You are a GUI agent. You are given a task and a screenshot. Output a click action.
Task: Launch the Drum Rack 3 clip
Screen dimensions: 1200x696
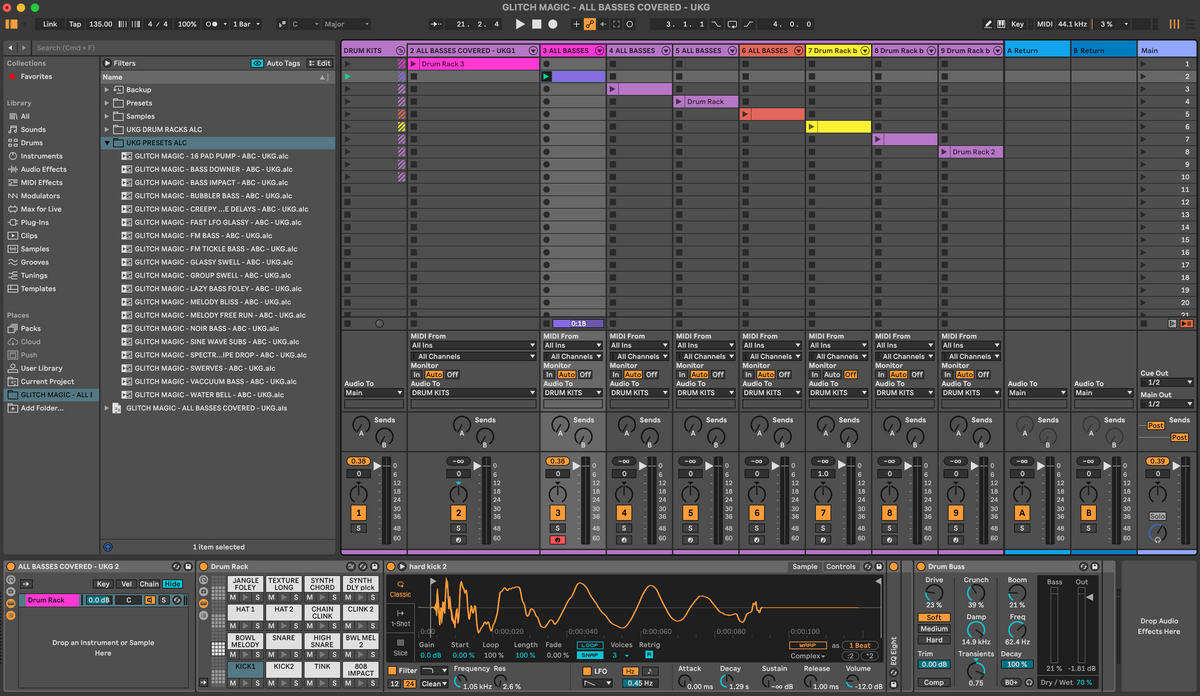414,64
